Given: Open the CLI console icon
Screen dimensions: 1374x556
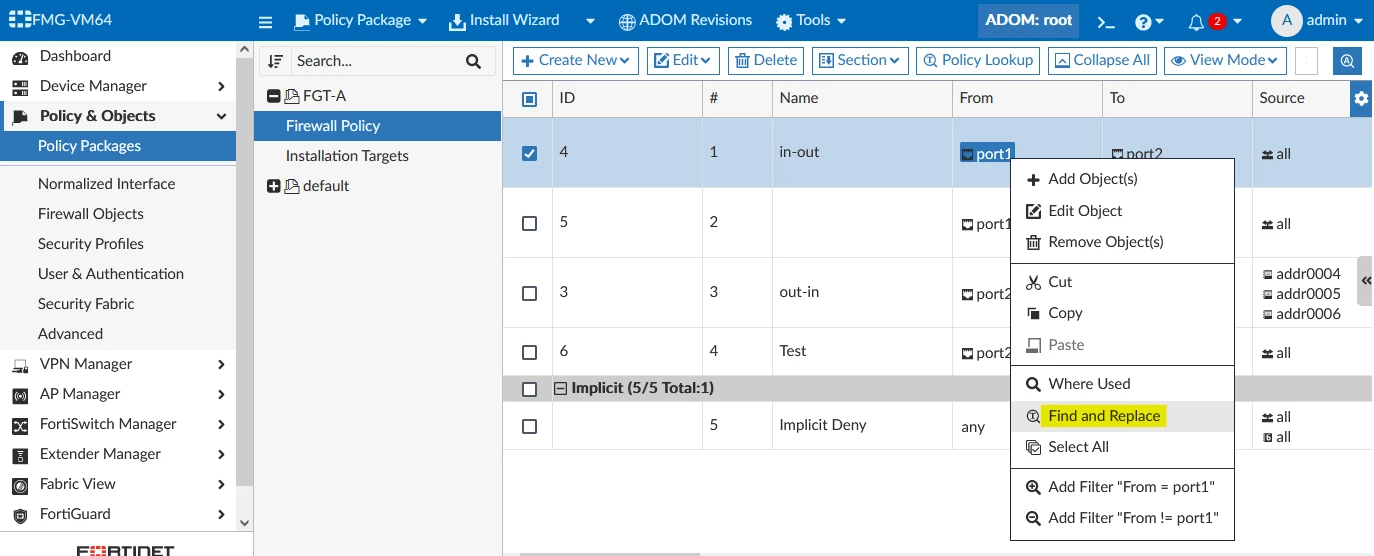Looking at the screenshot, I should [1105, 21].
